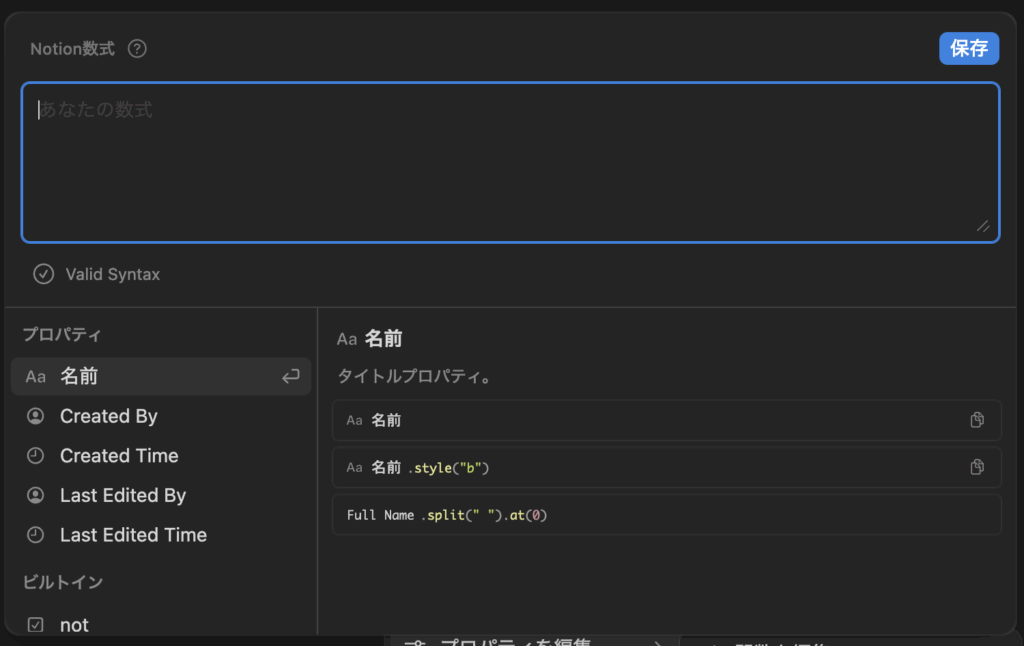
Task: Select the Last Edited By property
Action: point(161,495)
